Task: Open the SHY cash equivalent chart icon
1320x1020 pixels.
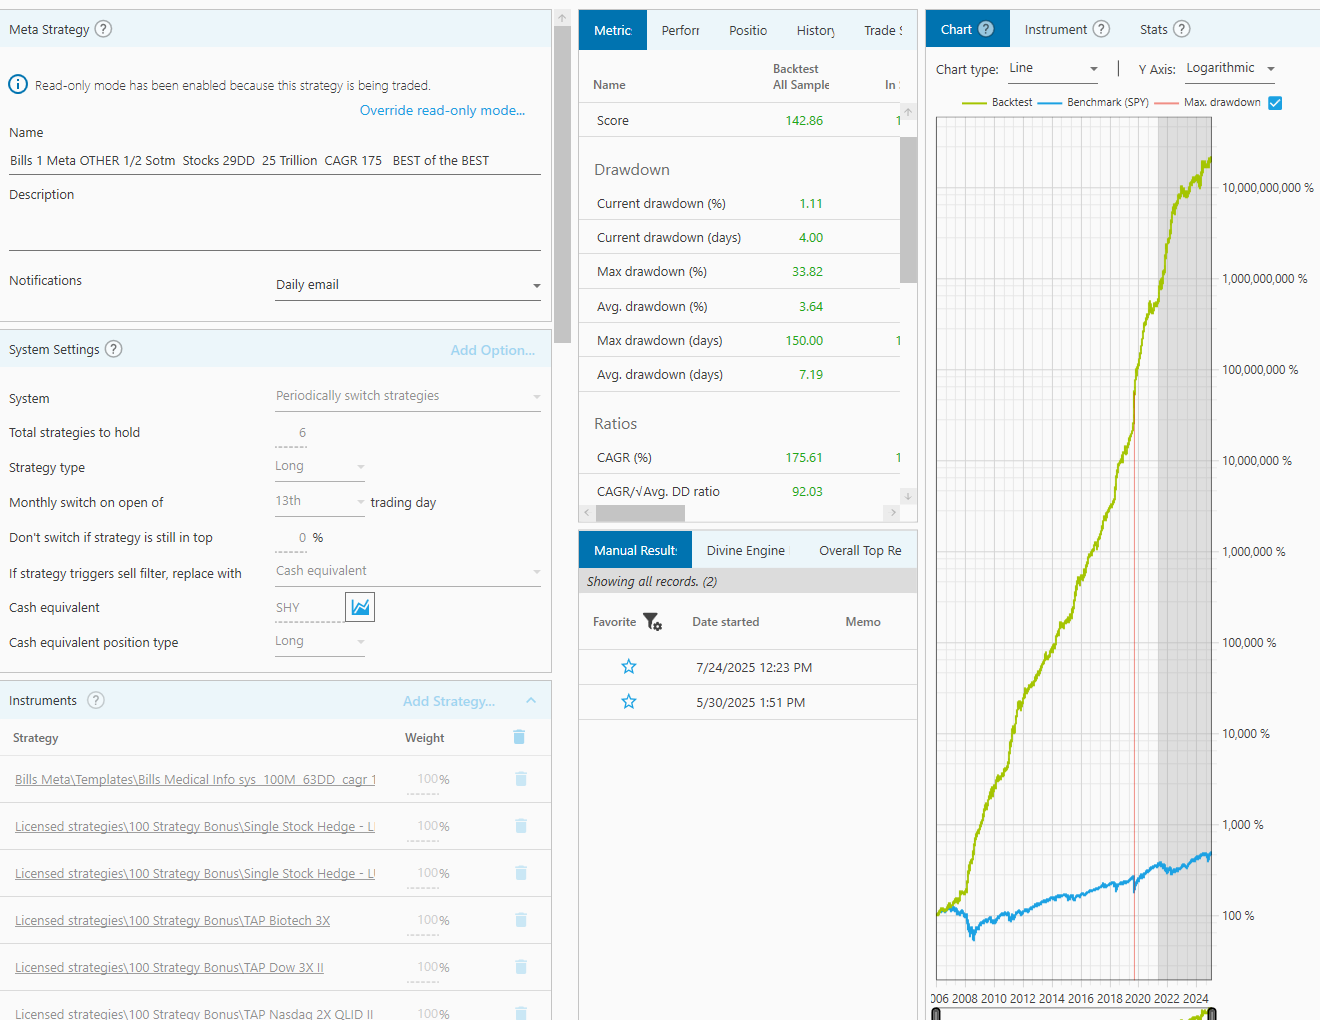Action: [360, 607]
